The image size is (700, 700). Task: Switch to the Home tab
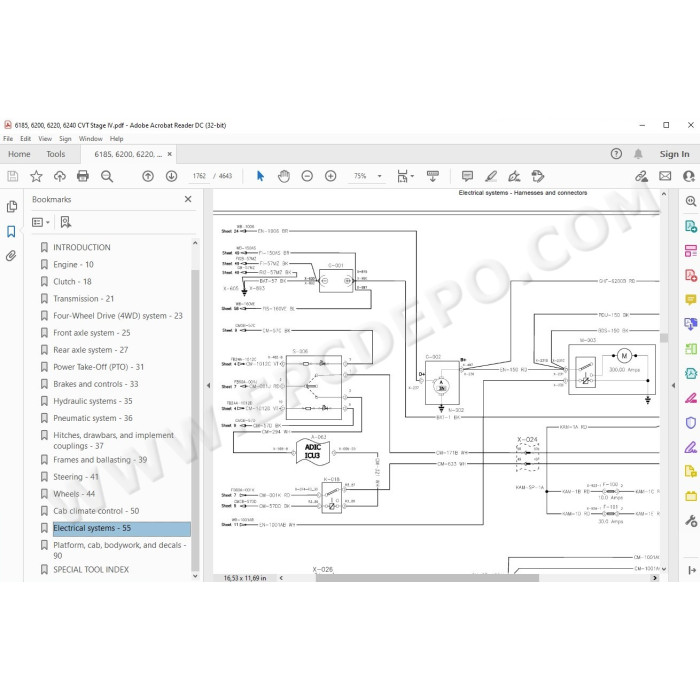pos(19,154)
